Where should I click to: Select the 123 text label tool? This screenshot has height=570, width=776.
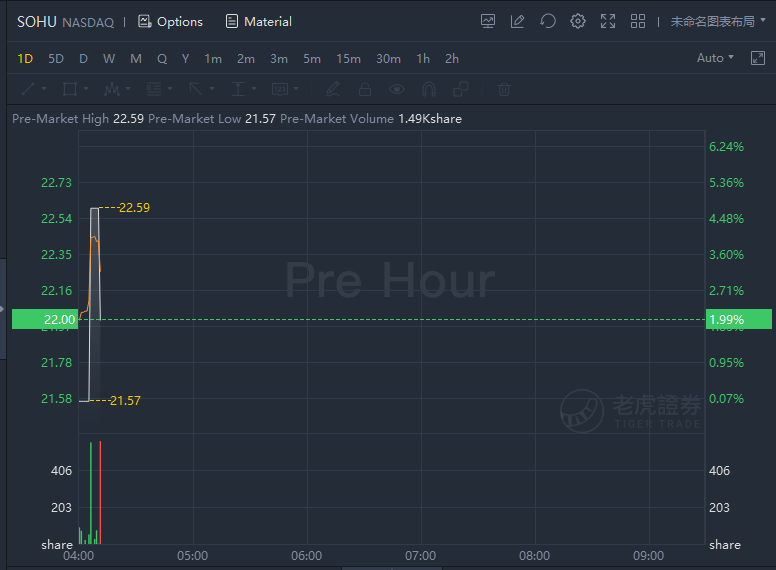pyautogui.click(x=280, y=89)
